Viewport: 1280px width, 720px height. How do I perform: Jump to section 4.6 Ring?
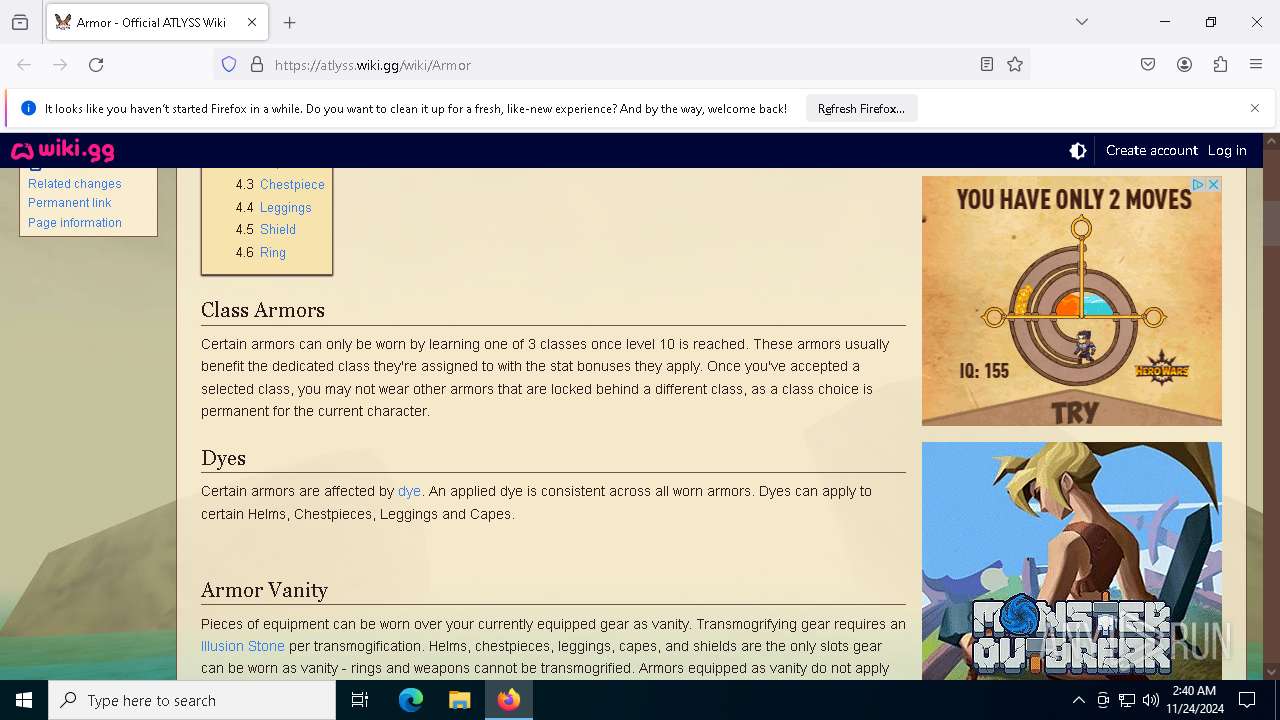273,253
